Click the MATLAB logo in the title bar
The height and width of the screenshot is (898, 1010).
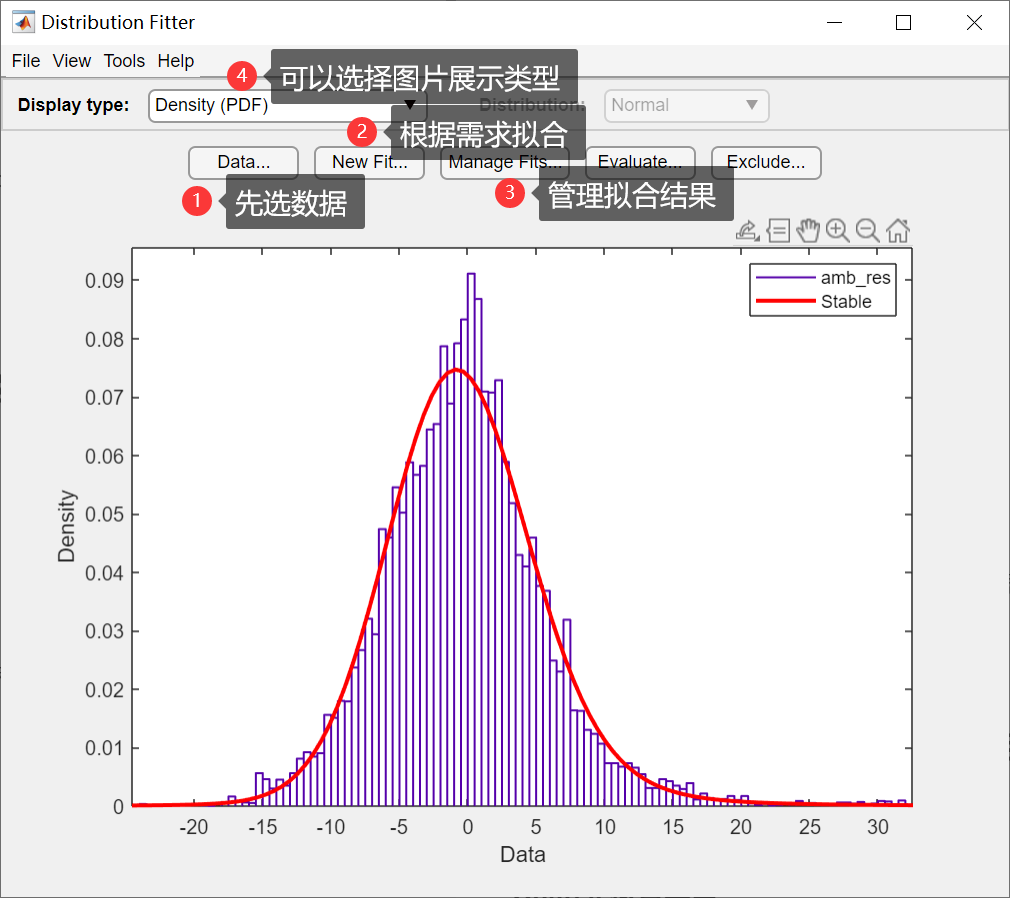pyautogui.click(x=23, y=22)
